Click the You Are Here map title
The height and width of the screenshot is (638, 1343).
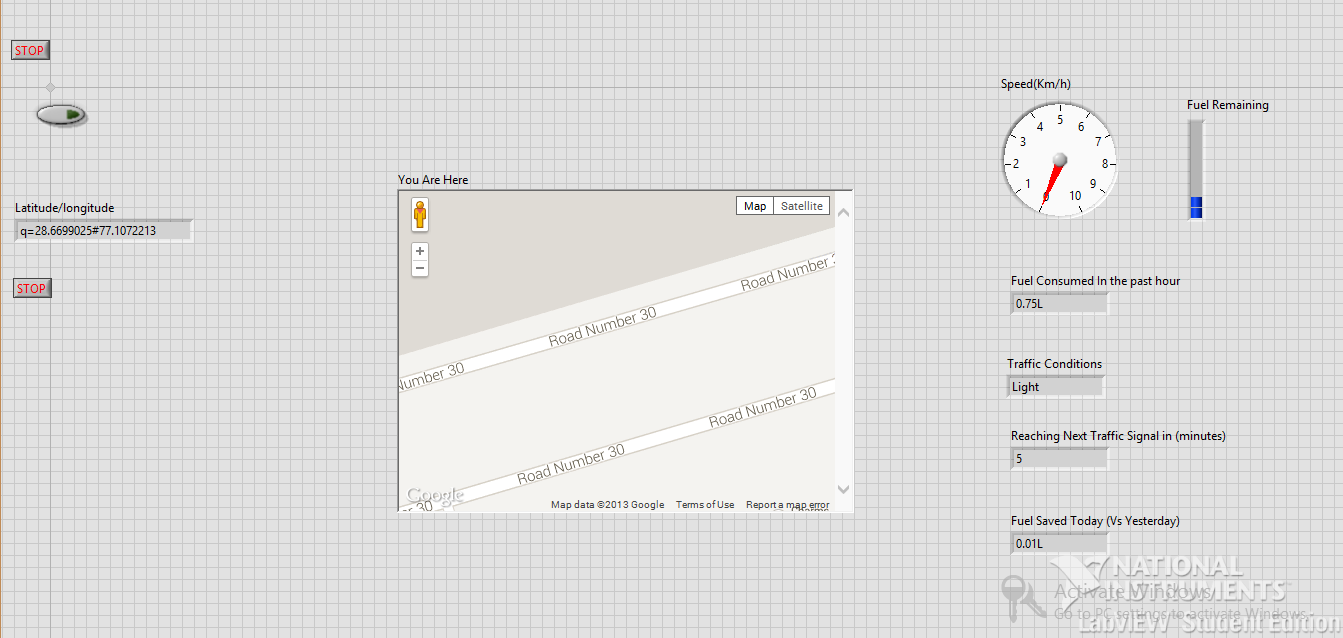coord(433,179)
